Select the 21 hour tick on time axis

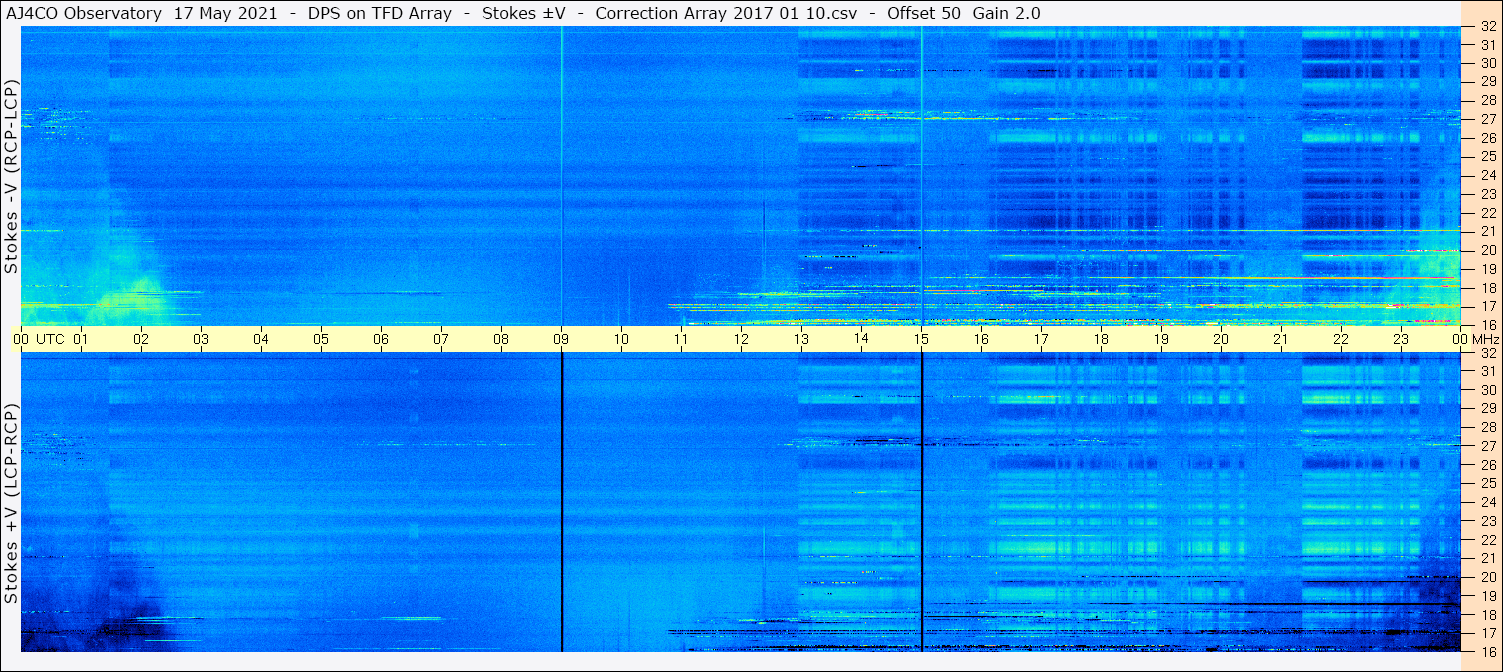tap(1281, 339)
